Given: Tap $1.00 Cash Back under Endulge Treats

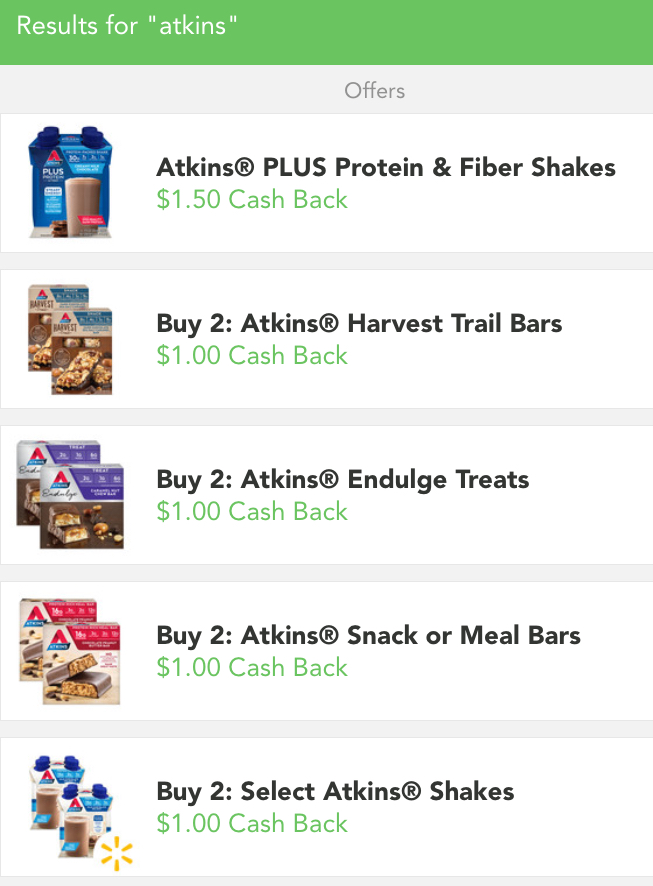Looking at the screenshot, I should point(252,511).
